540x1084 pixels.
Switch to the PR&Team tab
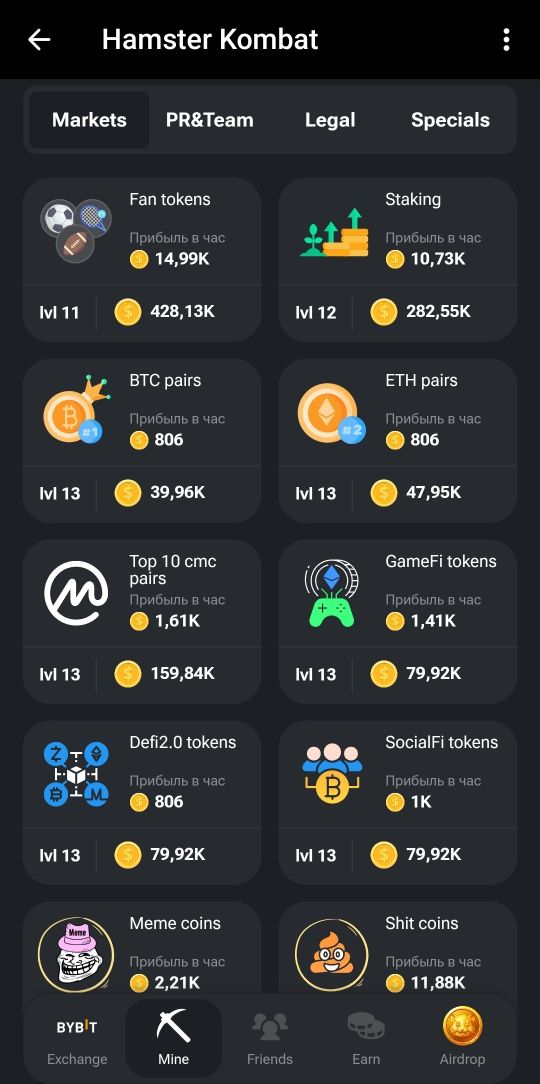click(x=210, y=120)
